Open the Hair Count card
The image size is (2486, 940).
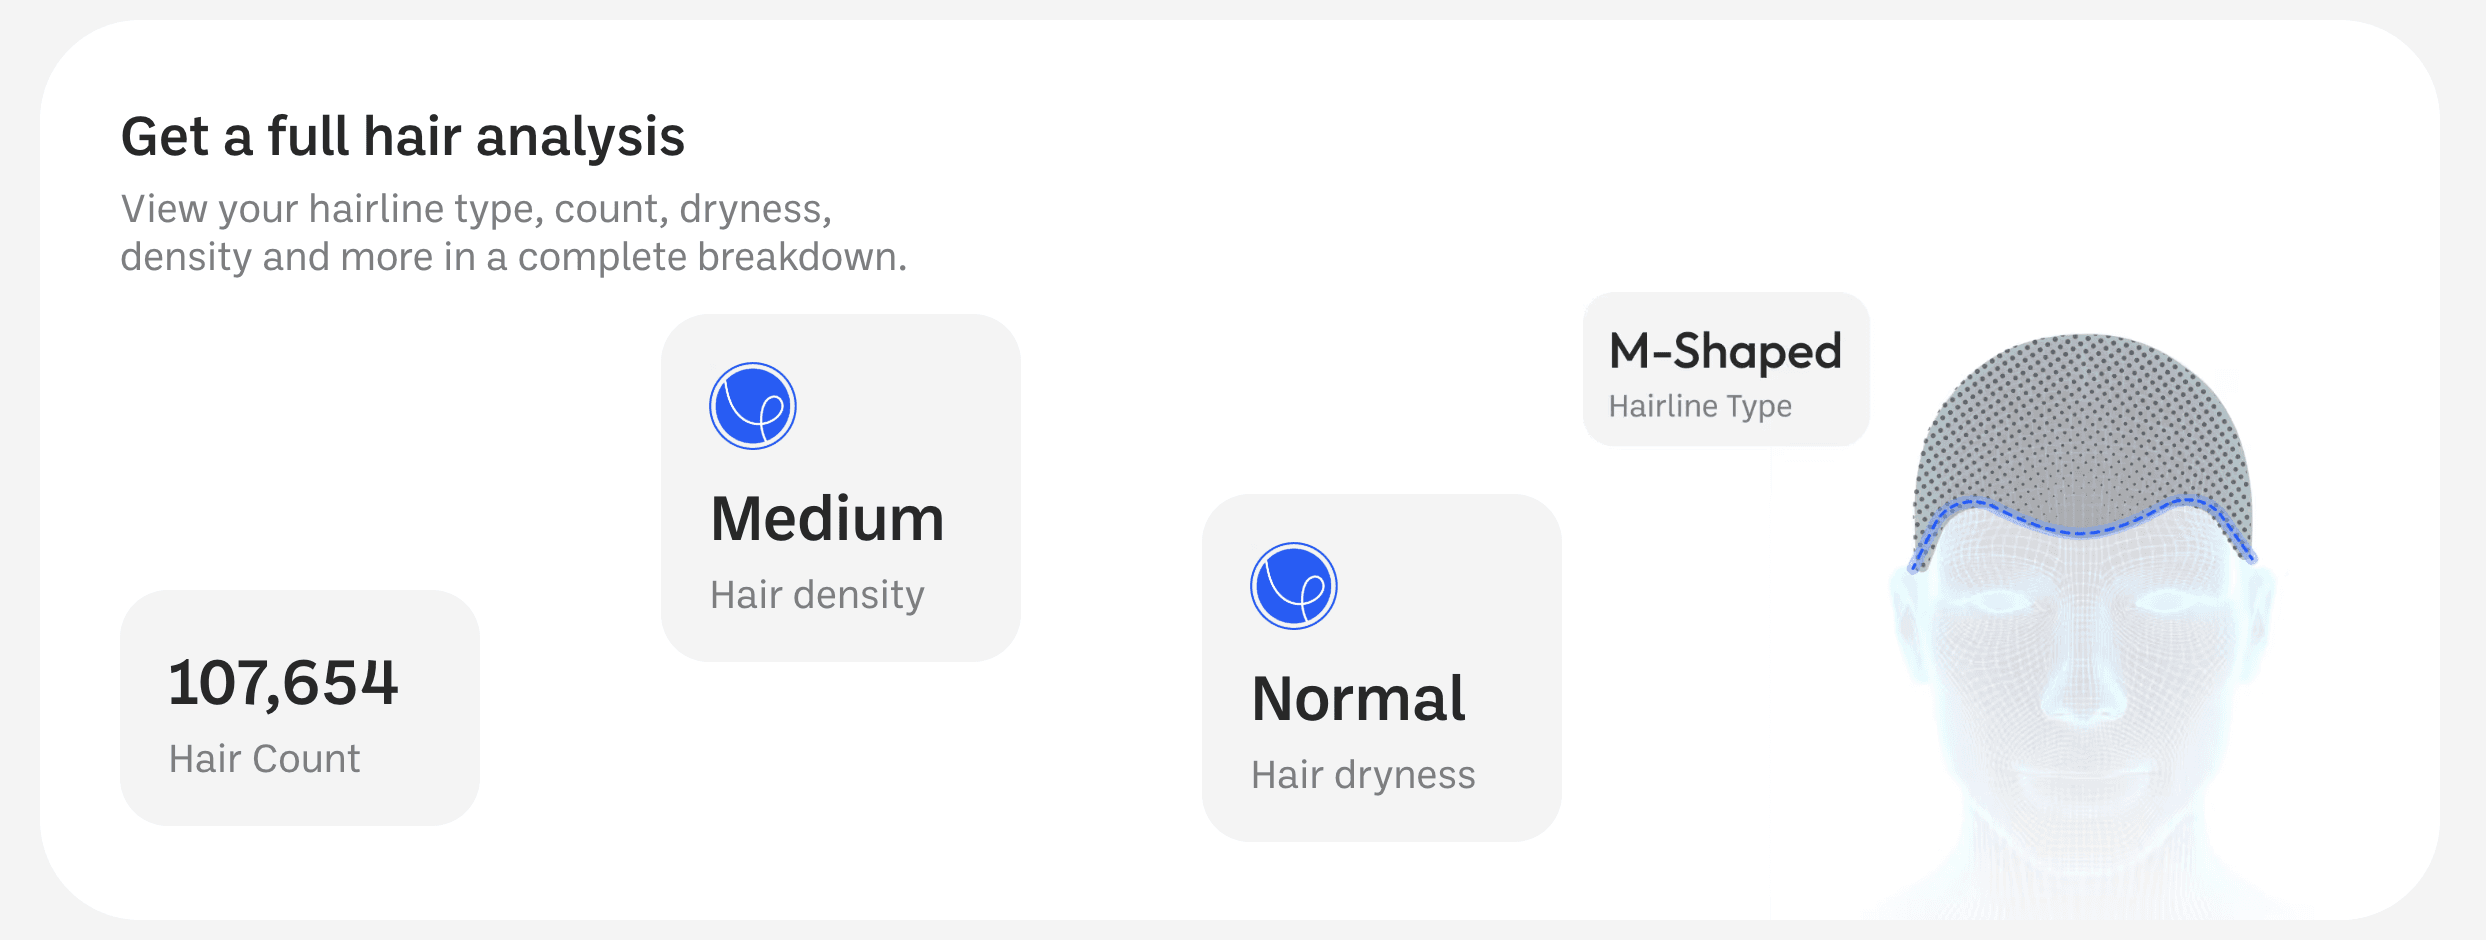[x=299, y=707]
